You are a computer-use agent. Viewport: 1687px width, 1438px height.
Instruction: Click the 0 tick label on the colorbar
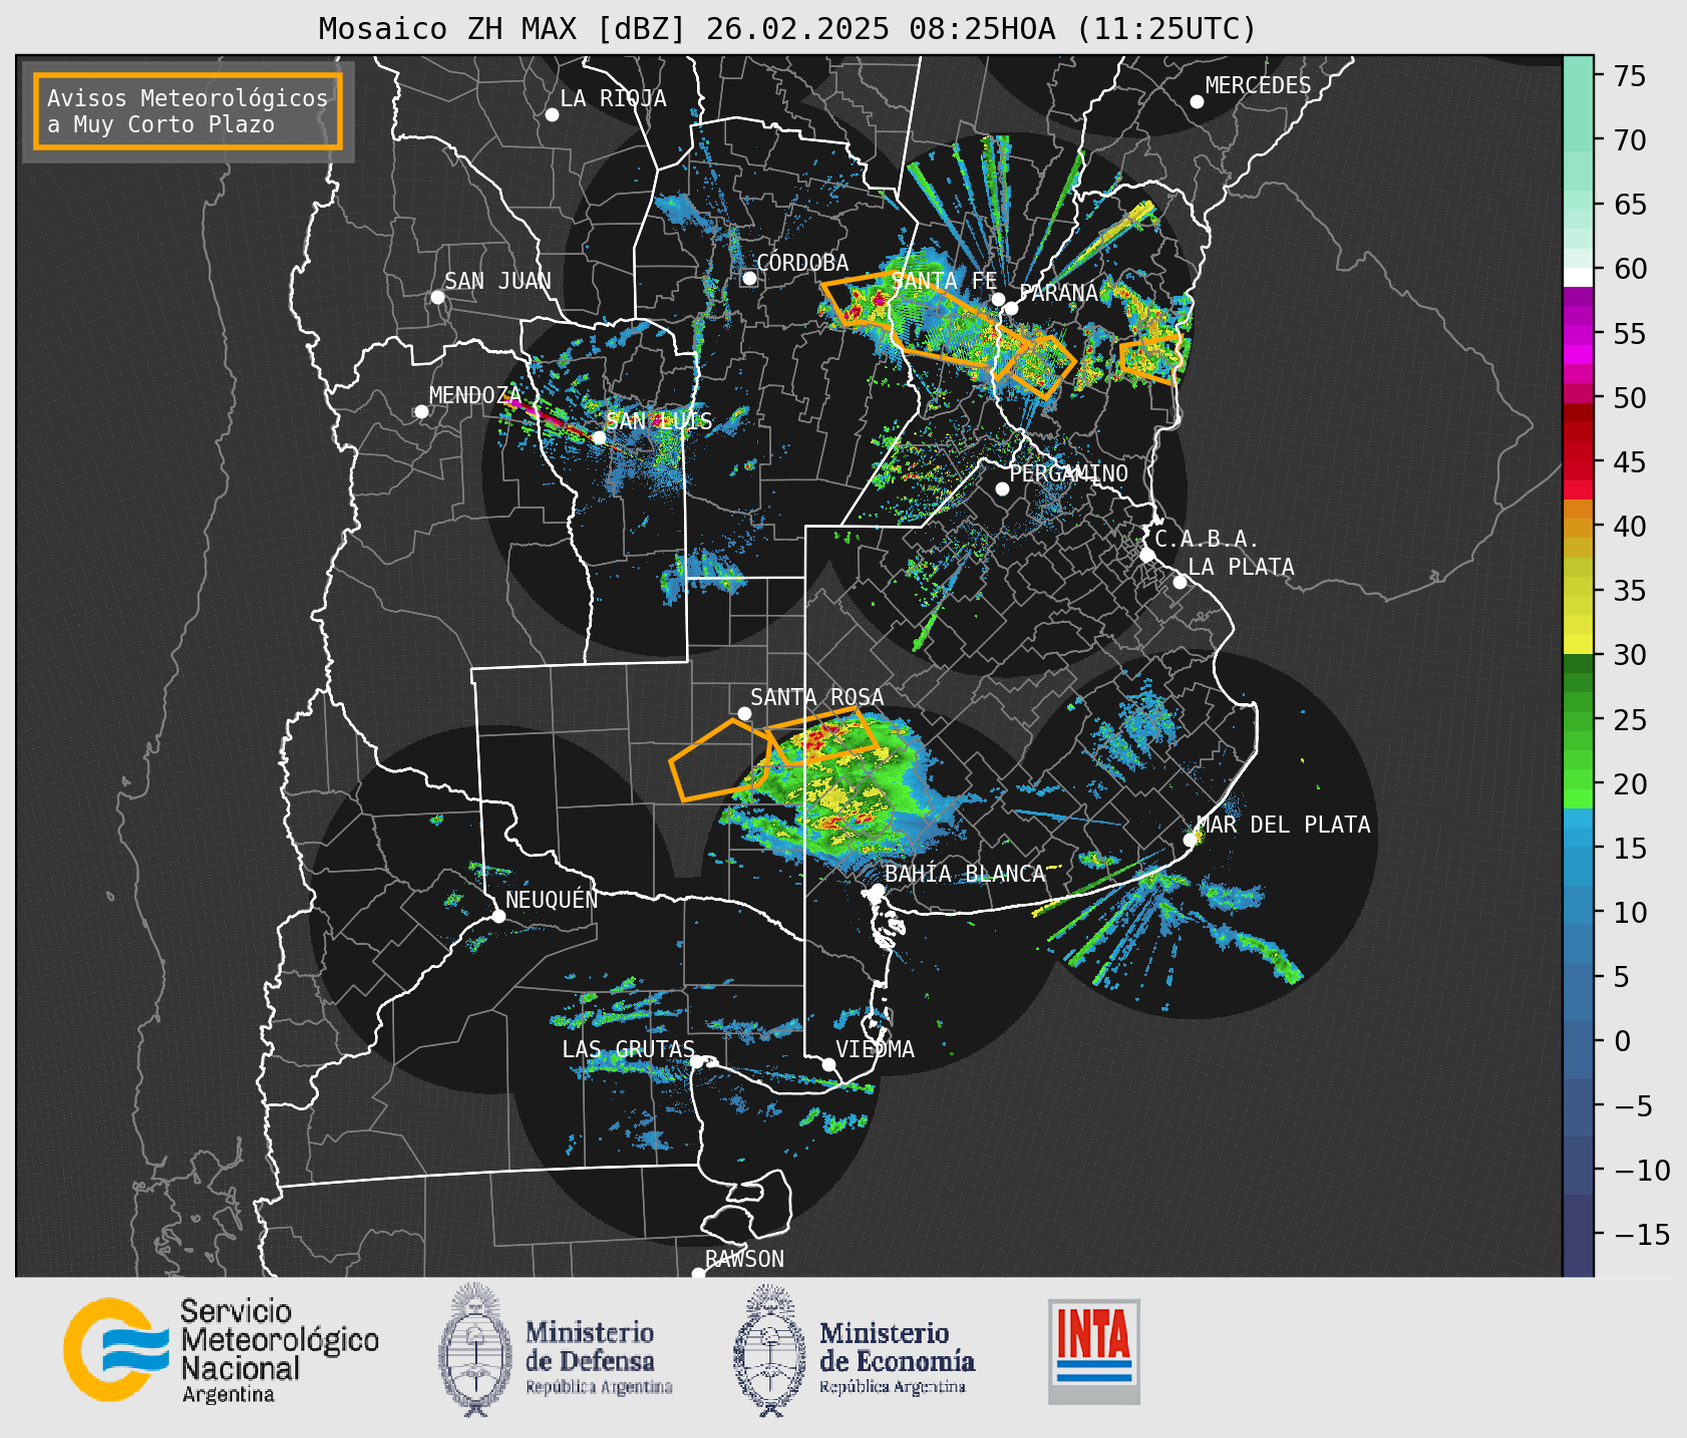point(1621,1041)
